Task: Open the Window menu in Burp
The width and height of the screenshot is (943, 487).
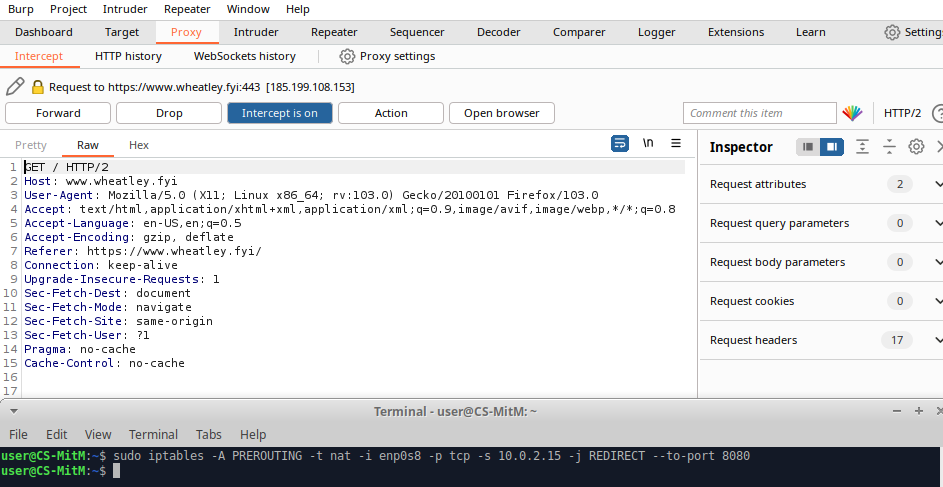Action: pos(248,9)
